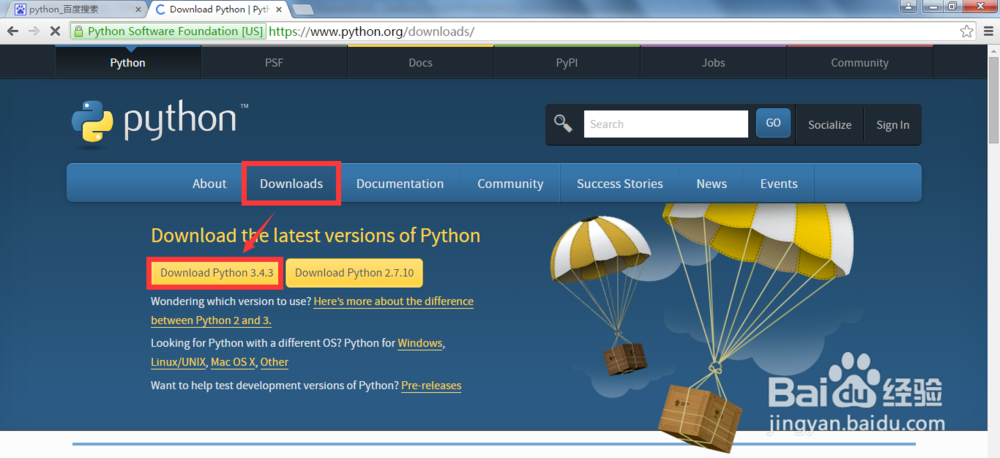Open the News navigation menu

[711, 184]
